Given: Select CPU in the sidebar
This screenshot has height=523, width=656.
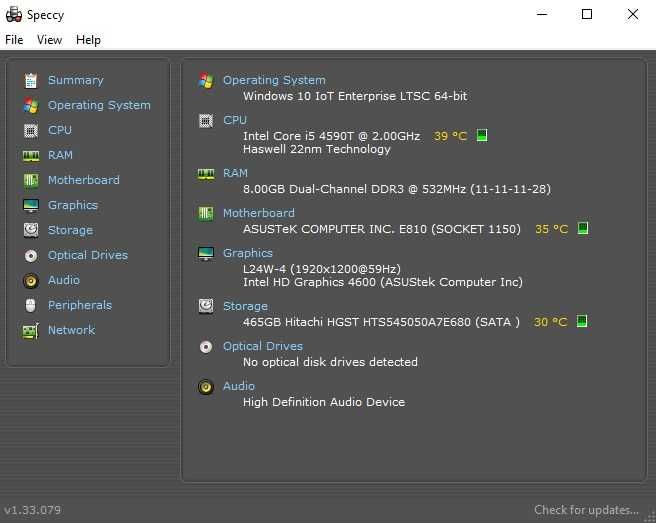Looking at the screenshot, I should 60,130.
